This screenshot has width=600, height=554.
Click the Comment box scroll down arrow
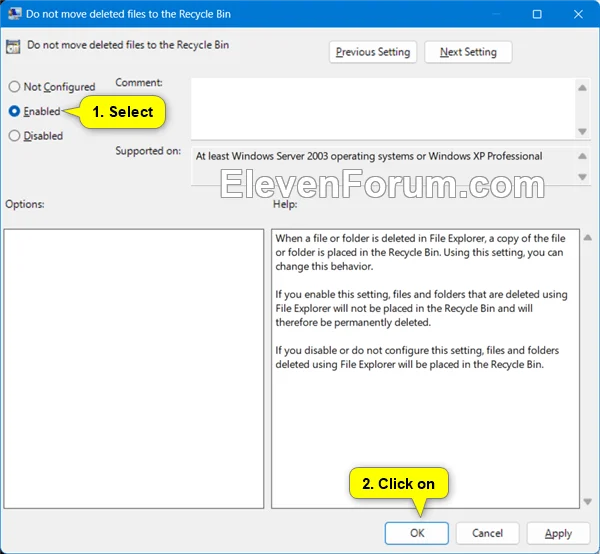click(582, 131)
